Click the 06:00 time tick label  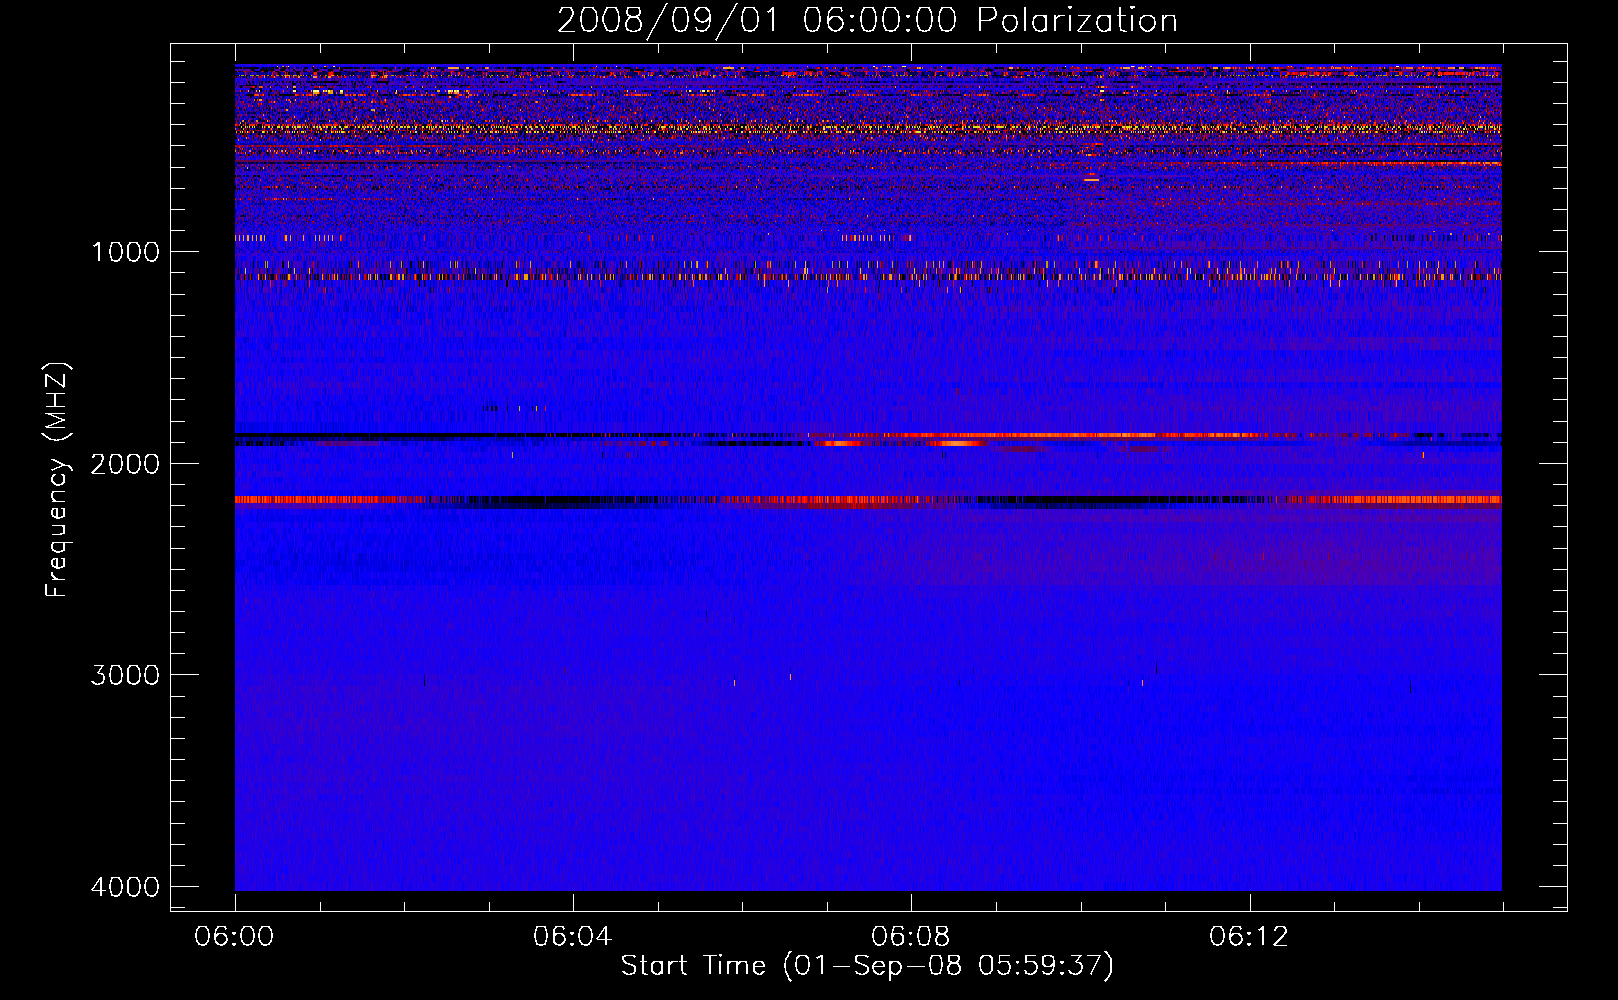tap(234, 937)
